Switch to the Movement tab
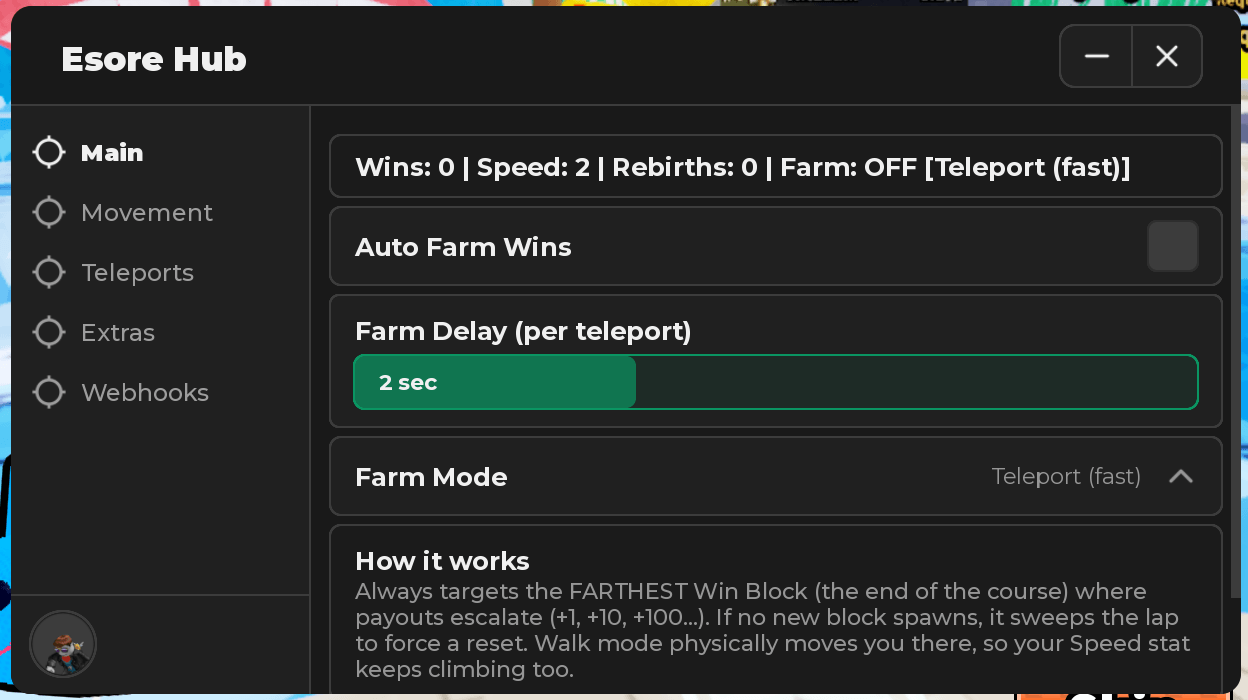 [x=147, y=213]
